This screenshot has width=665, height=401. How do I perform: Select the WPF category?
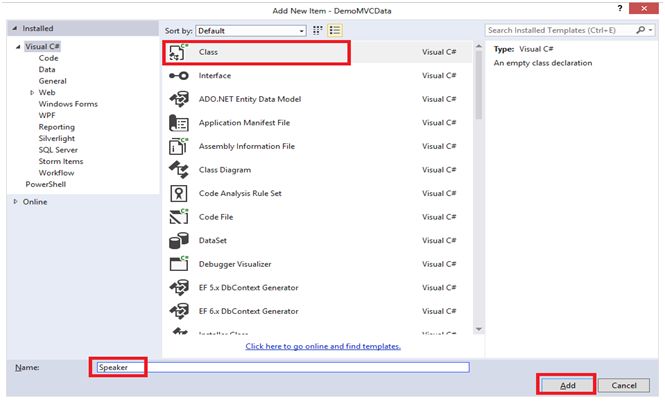[47, 115]
